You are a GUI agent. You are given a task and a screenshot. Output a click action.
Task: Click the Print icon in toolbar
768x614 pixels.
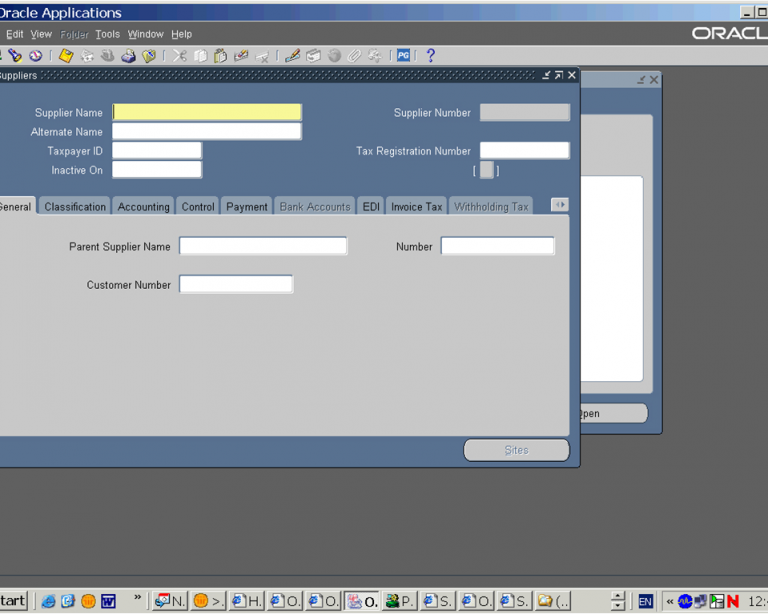tap(128, 56)
